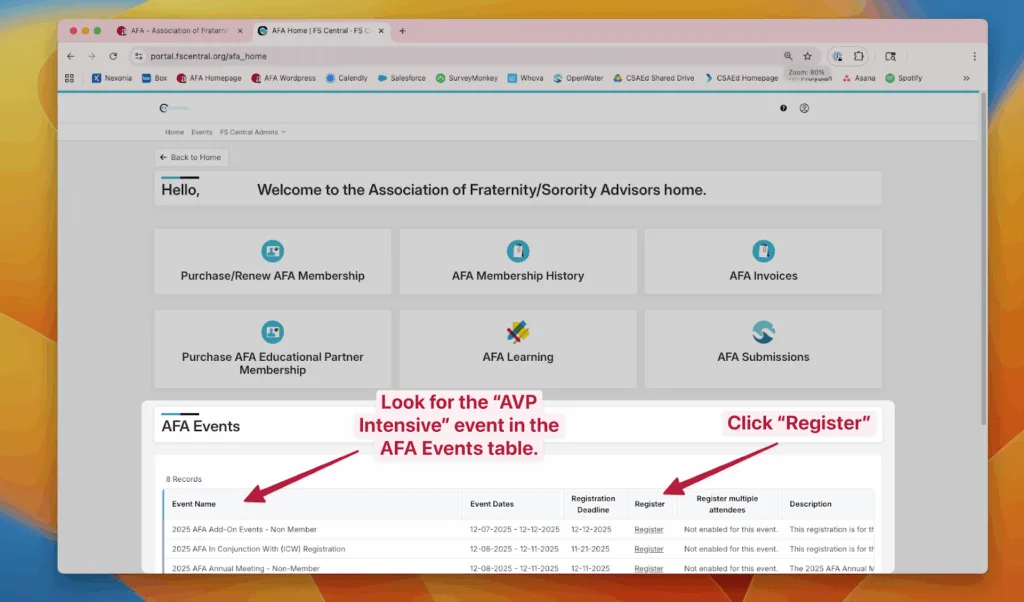Image resolution: width=1024 pixels, height=602 pixels.
Task: Open the tab search icon in toolbar
Action: [x=890, y=56]
